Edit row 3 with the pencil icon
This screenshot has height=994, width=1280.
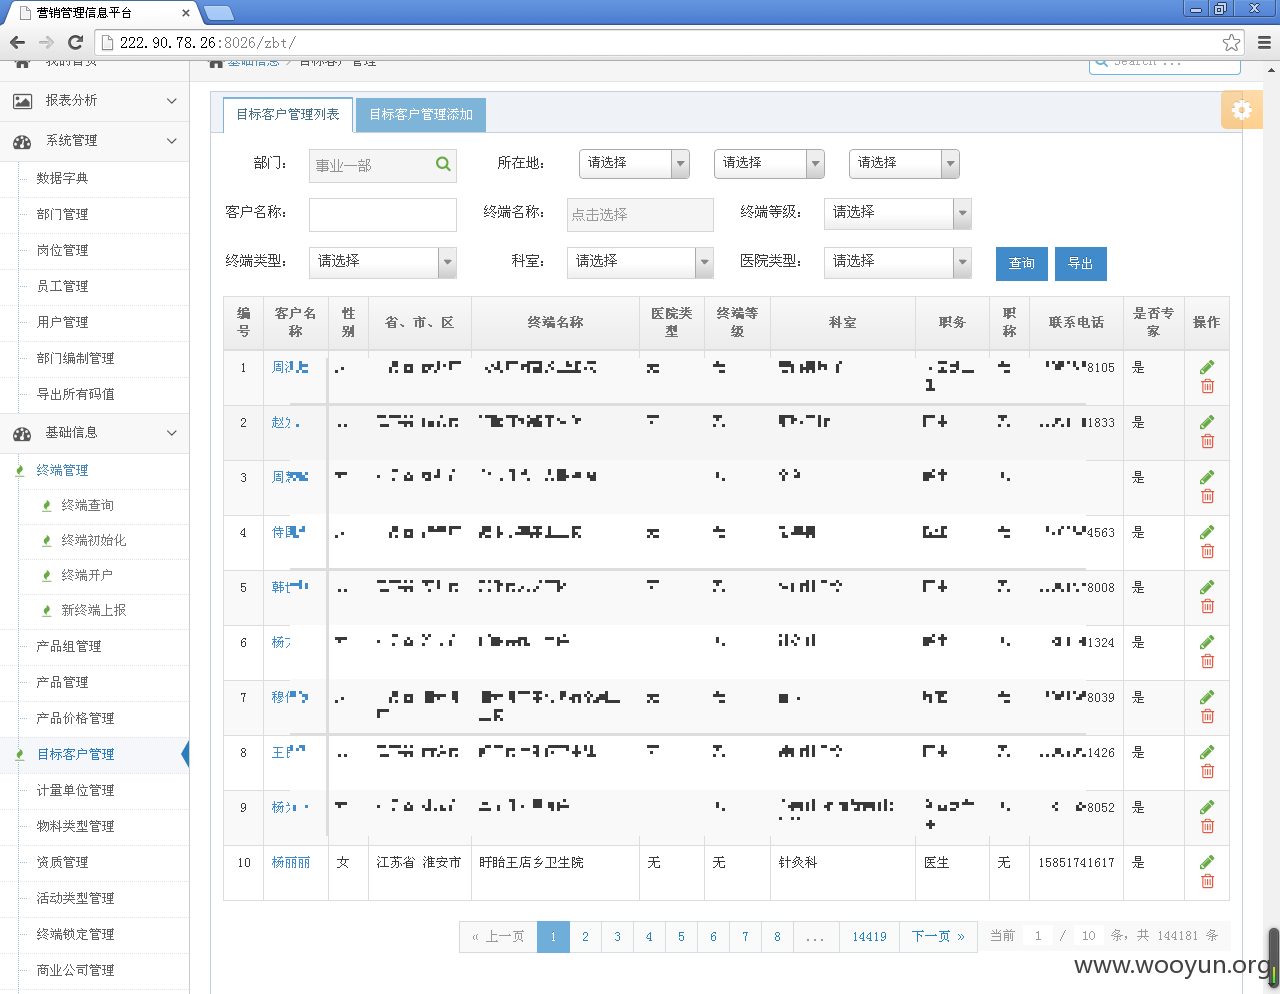[1207, 477]
